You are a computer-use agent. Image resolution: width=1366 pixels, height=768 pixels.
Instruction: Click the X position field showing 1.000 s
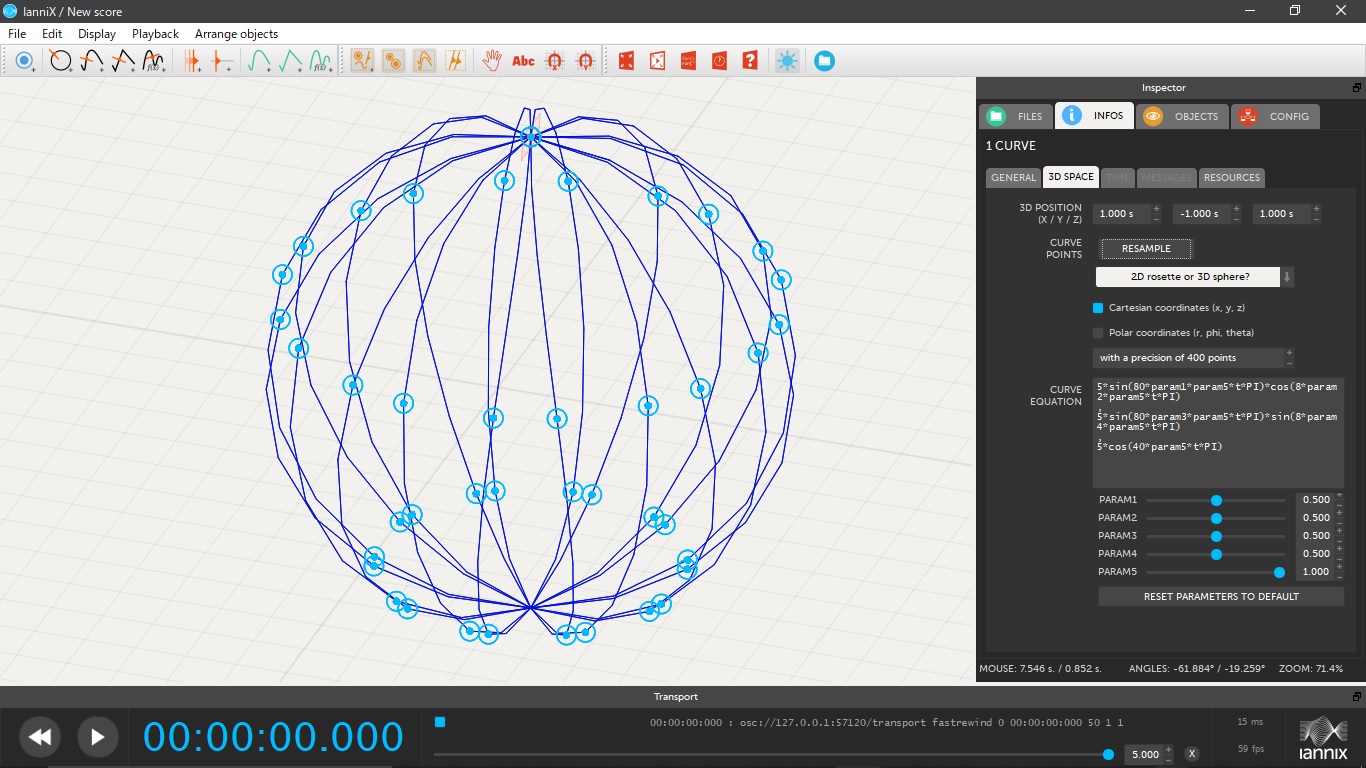click(x=1121, y=214)
